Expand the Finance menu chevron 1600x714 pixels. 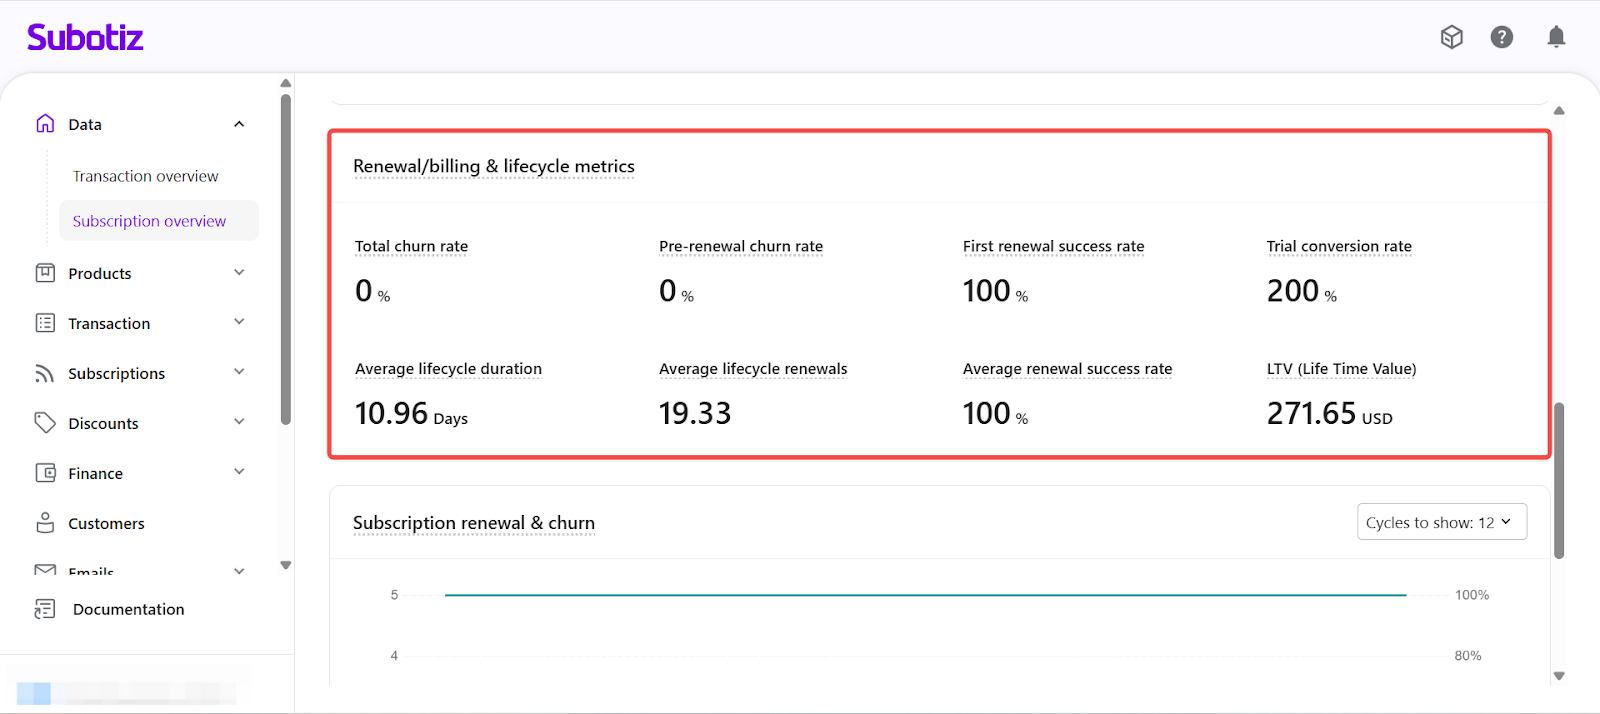(x=239, y=472)
